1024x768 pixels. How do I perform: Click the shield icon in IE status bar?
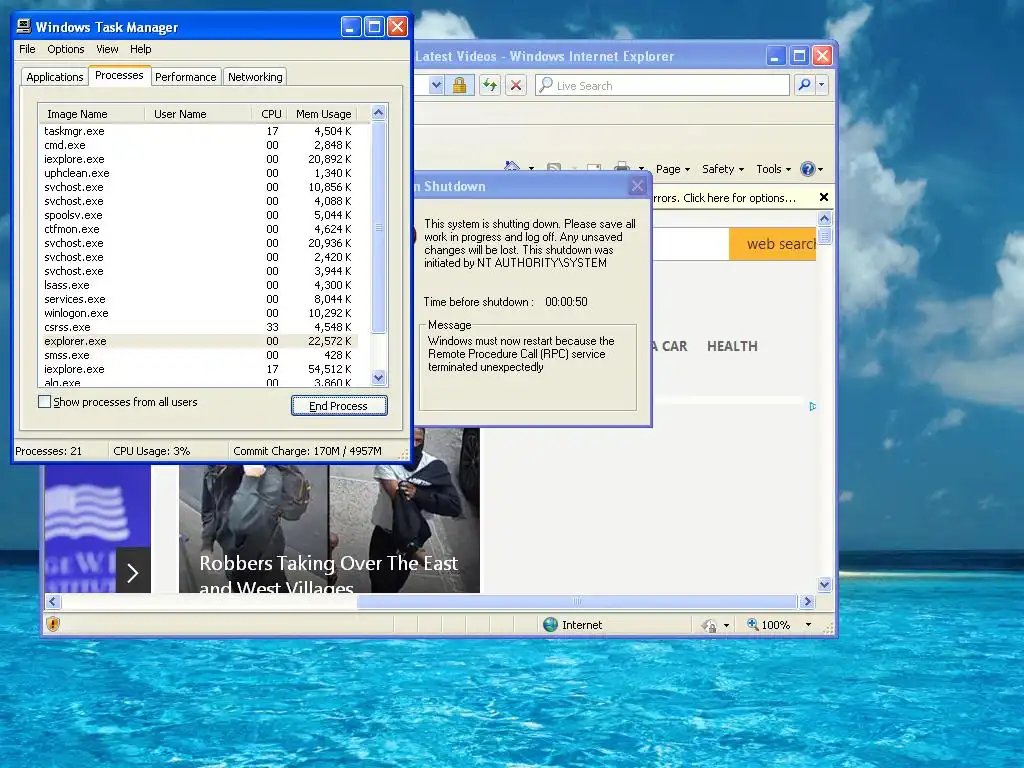[x=54, y=624]
